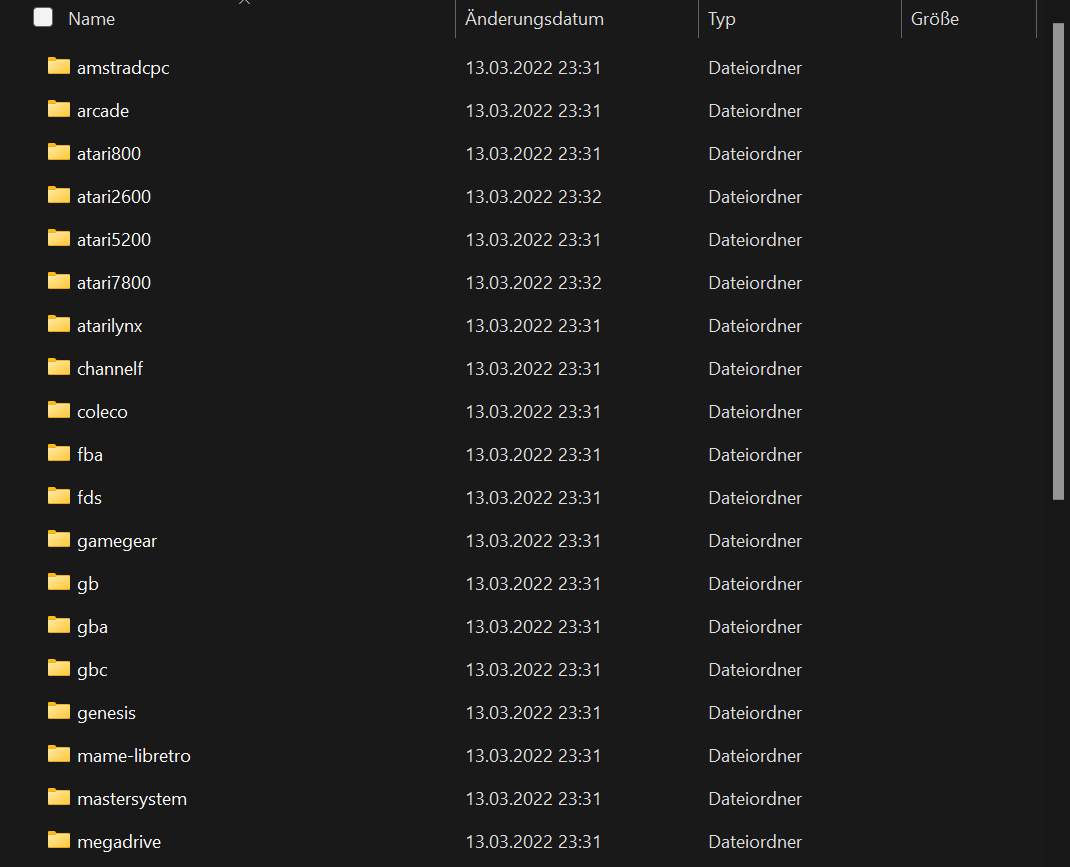The width and height of the screenshot is (1070, 867).
Task: Click the Größe column header
Action: click(935, 19)
